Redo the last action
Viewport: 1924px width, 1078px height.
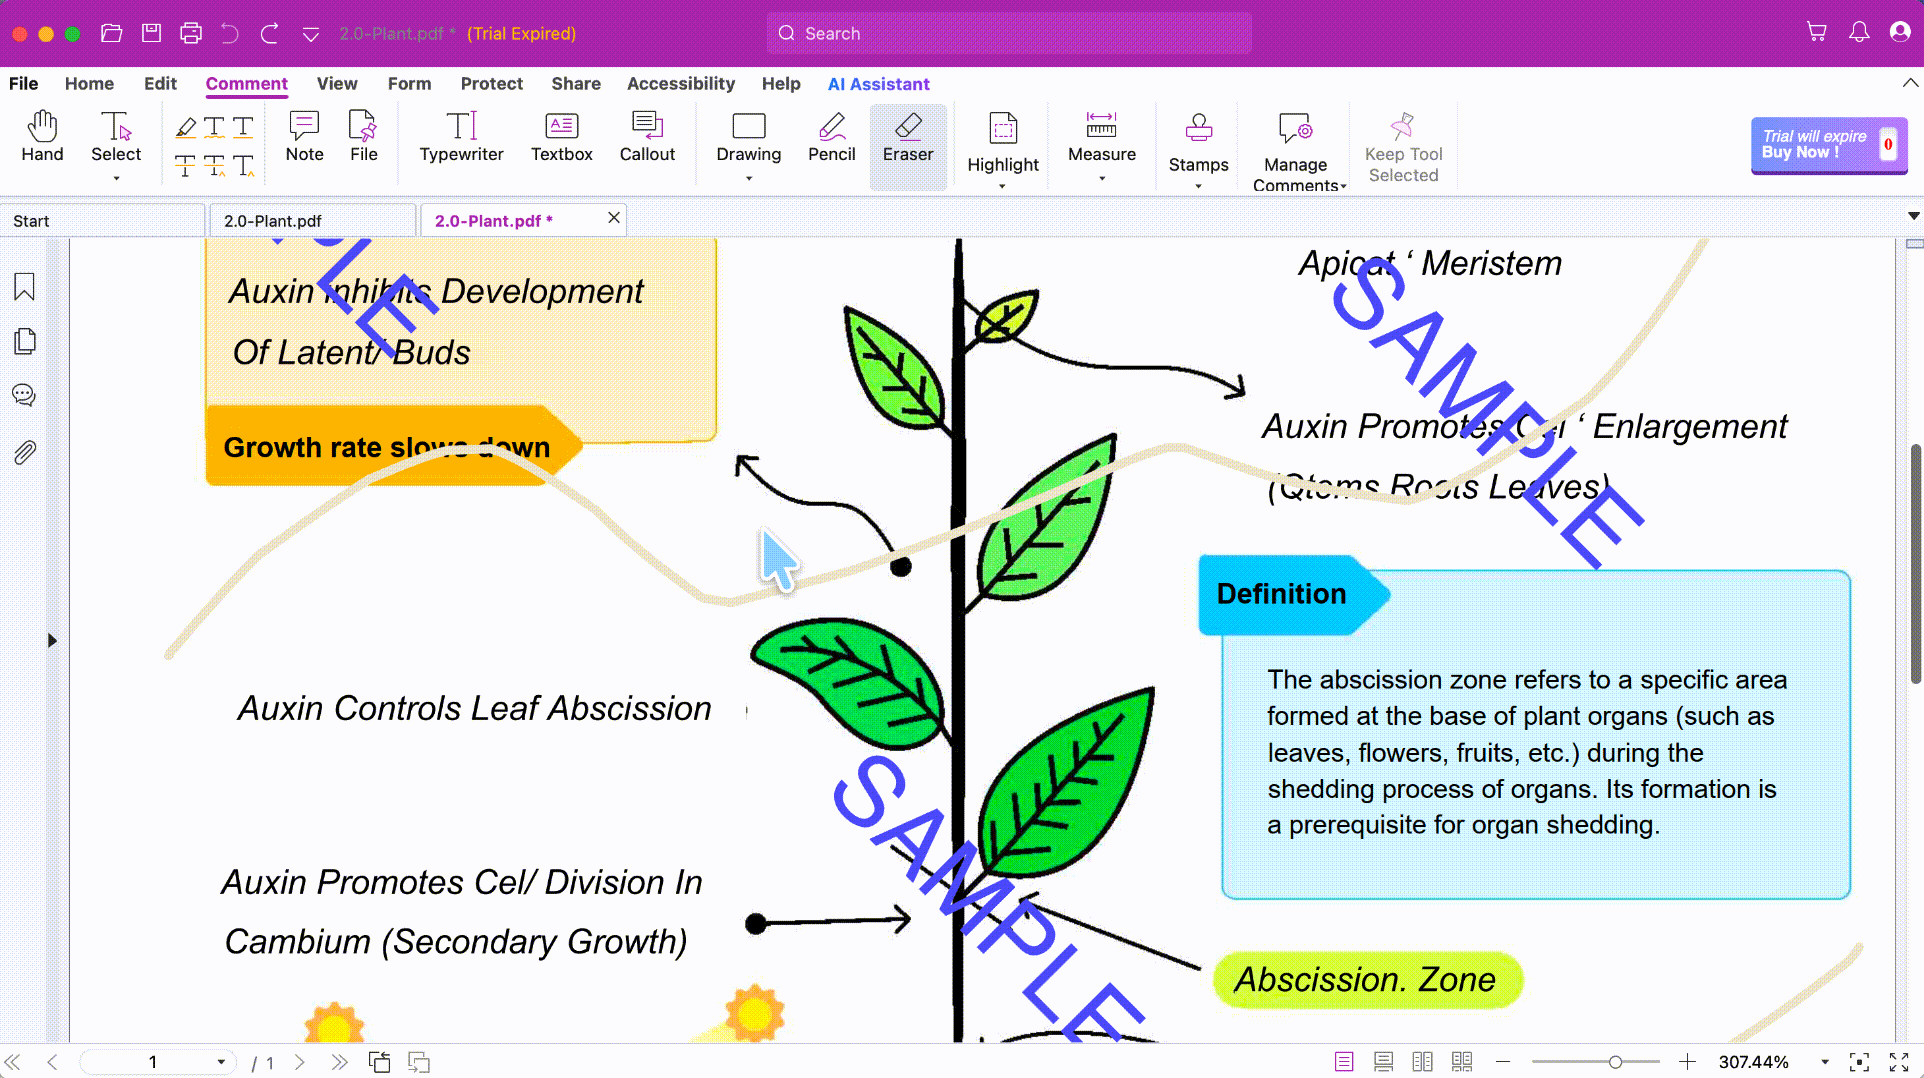point(269,33)
